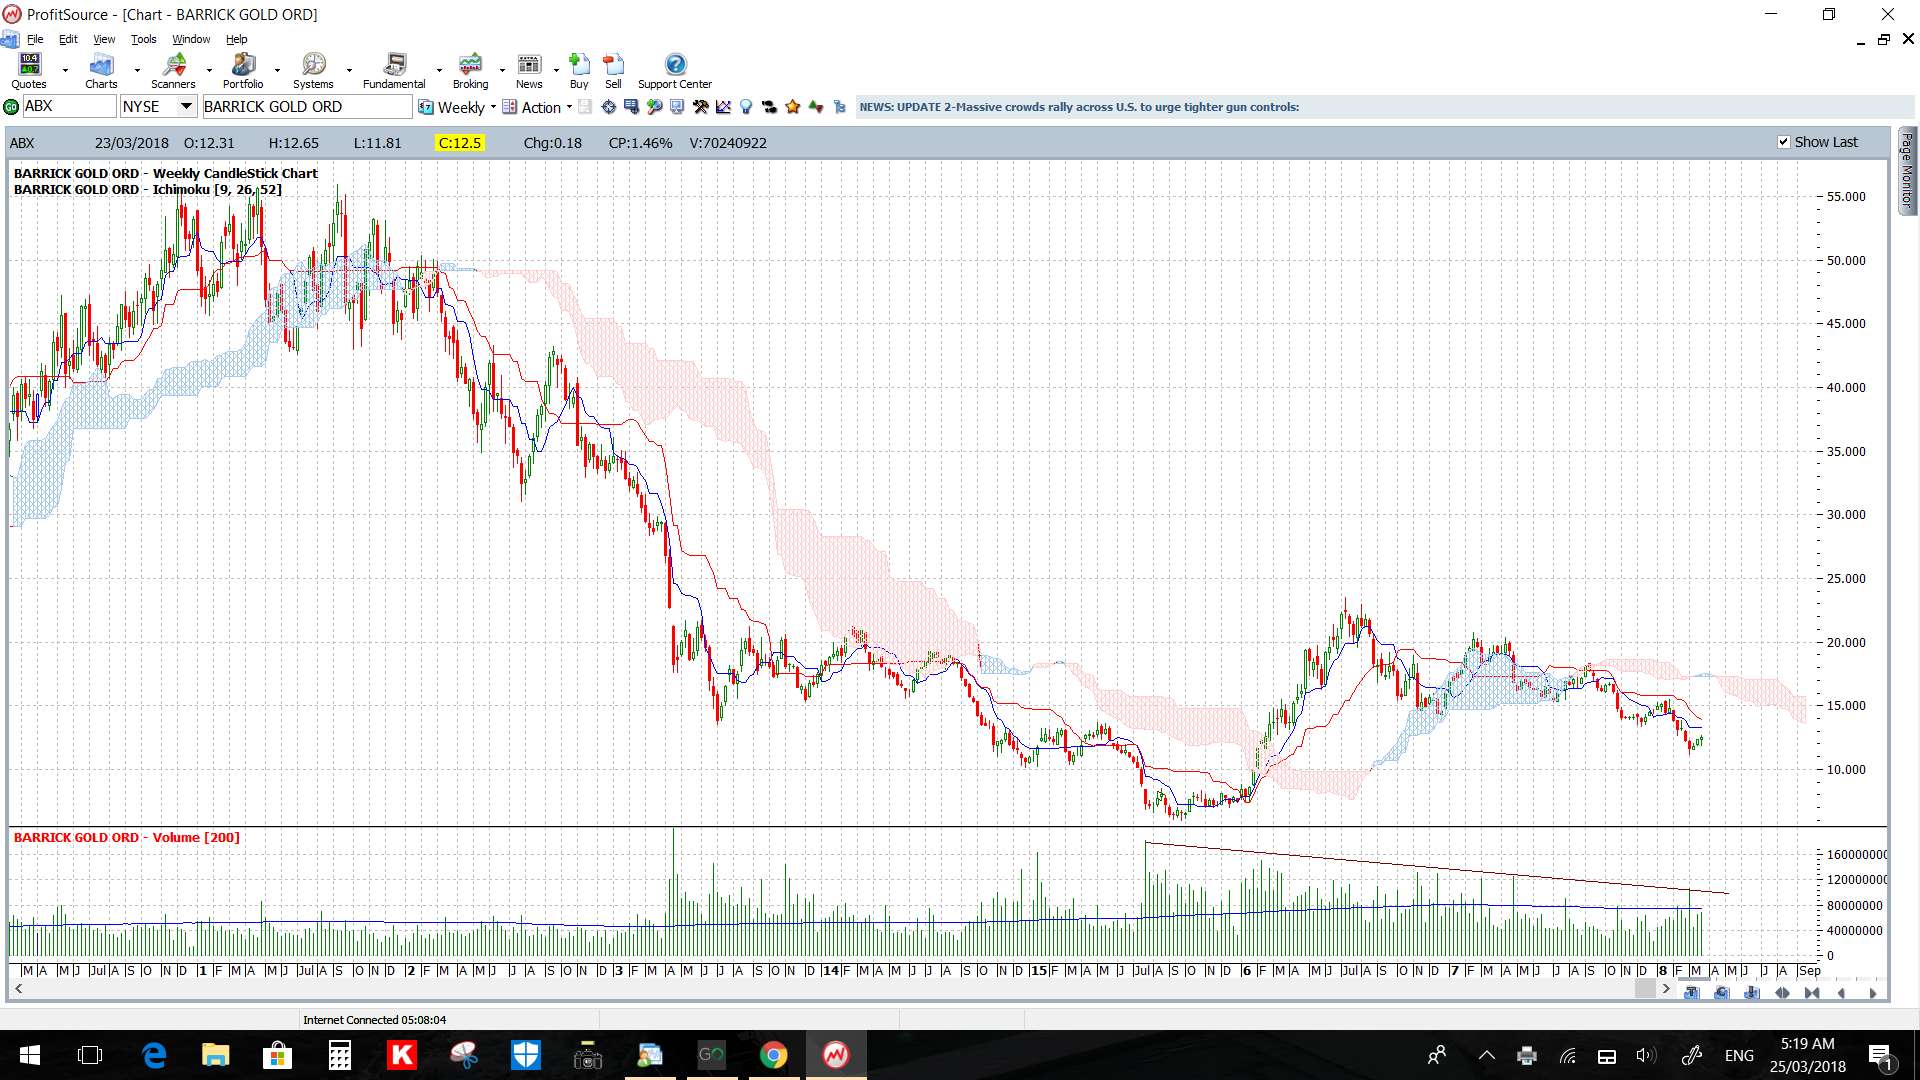Open the Calculator from taskbar
1920x1080 pixels.
coord(340,1055)
